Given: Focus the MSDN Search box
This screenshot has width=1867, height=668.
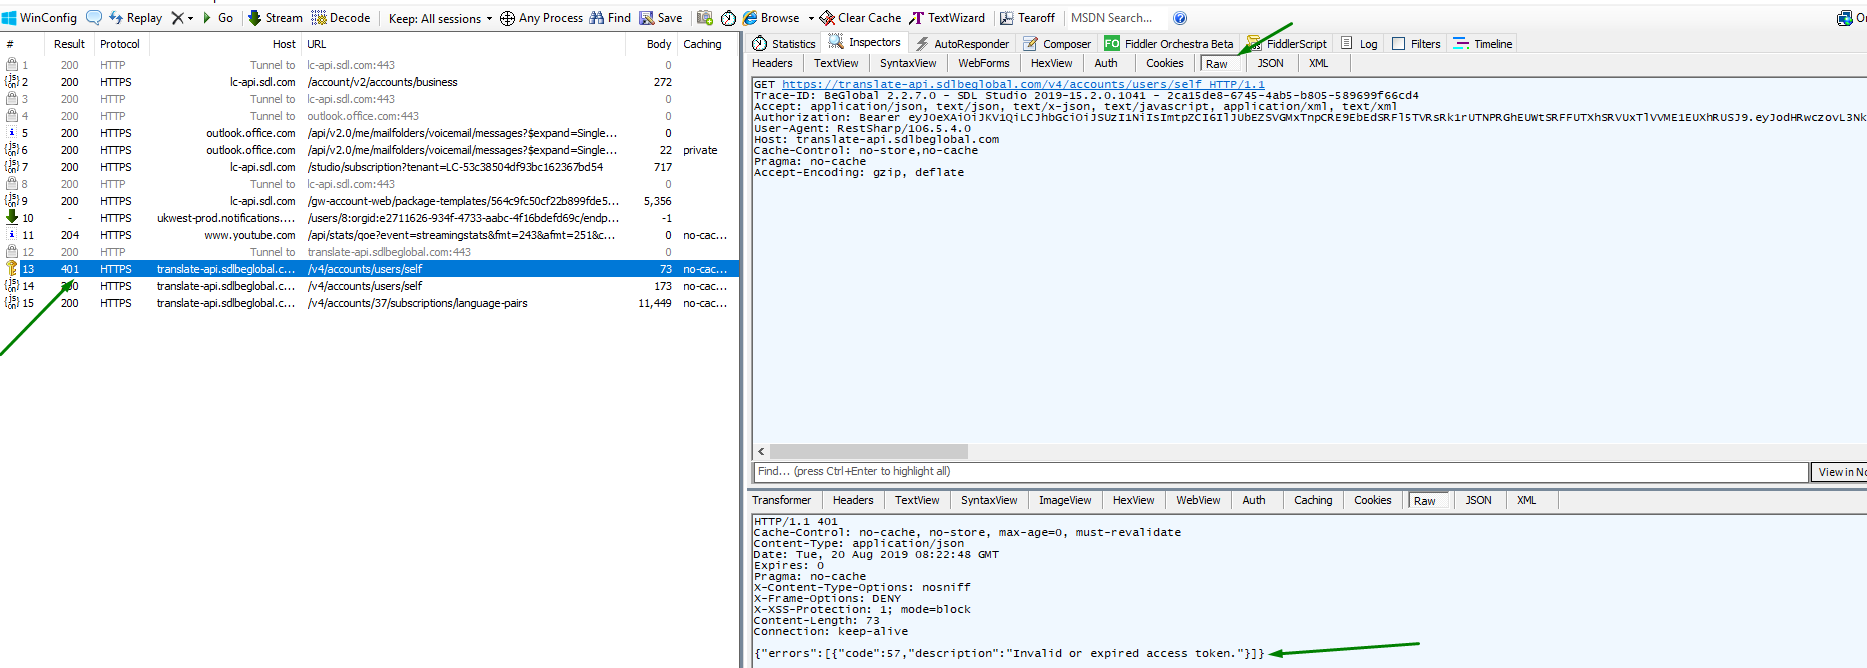Looking at the screenshot, I should point(1116,18).
